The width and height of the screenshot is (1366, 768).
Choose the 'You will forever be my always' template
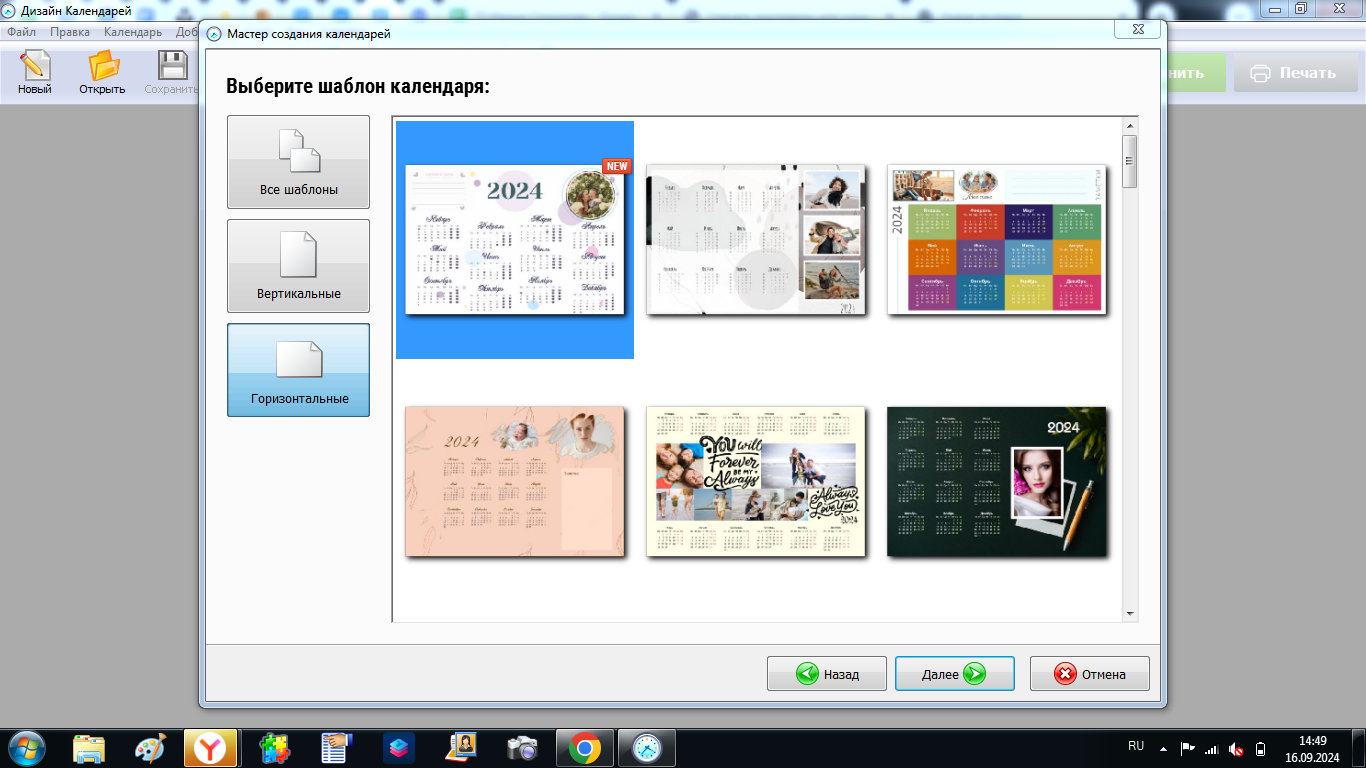point(755,481)
